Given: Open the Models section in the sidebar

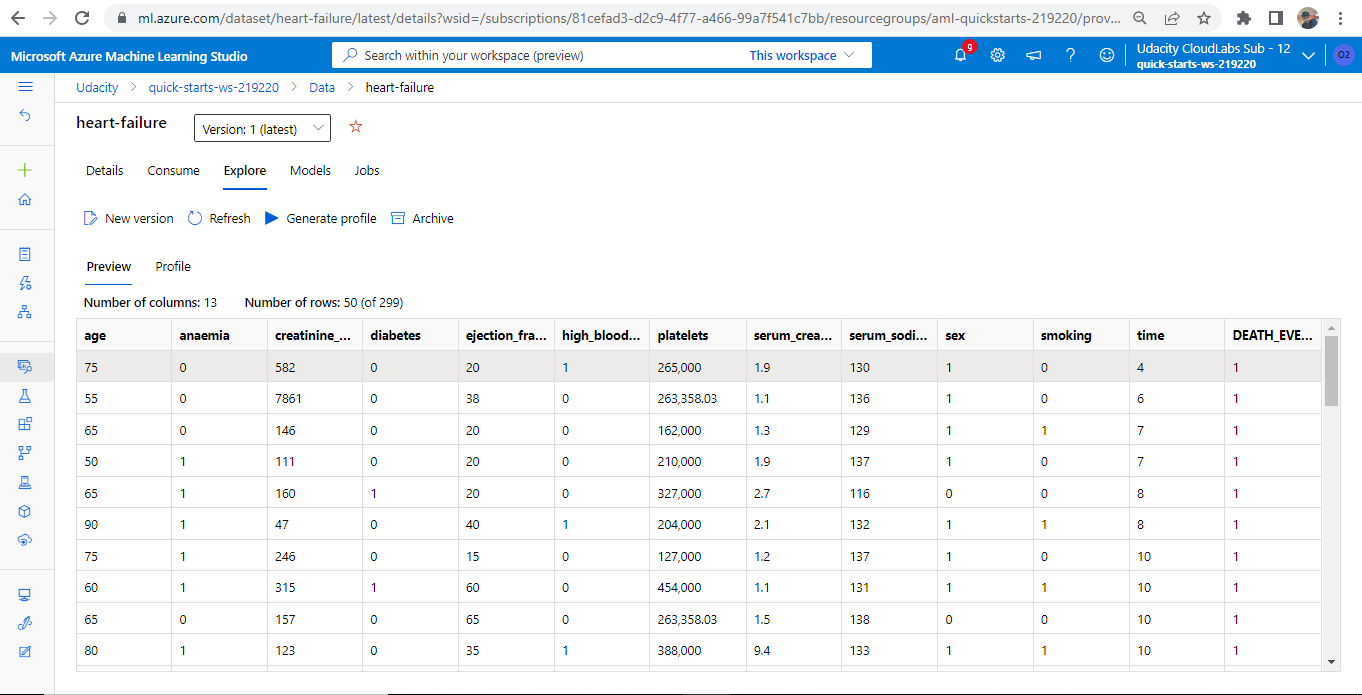Looking at the screenshot, I should pos(27,511).
